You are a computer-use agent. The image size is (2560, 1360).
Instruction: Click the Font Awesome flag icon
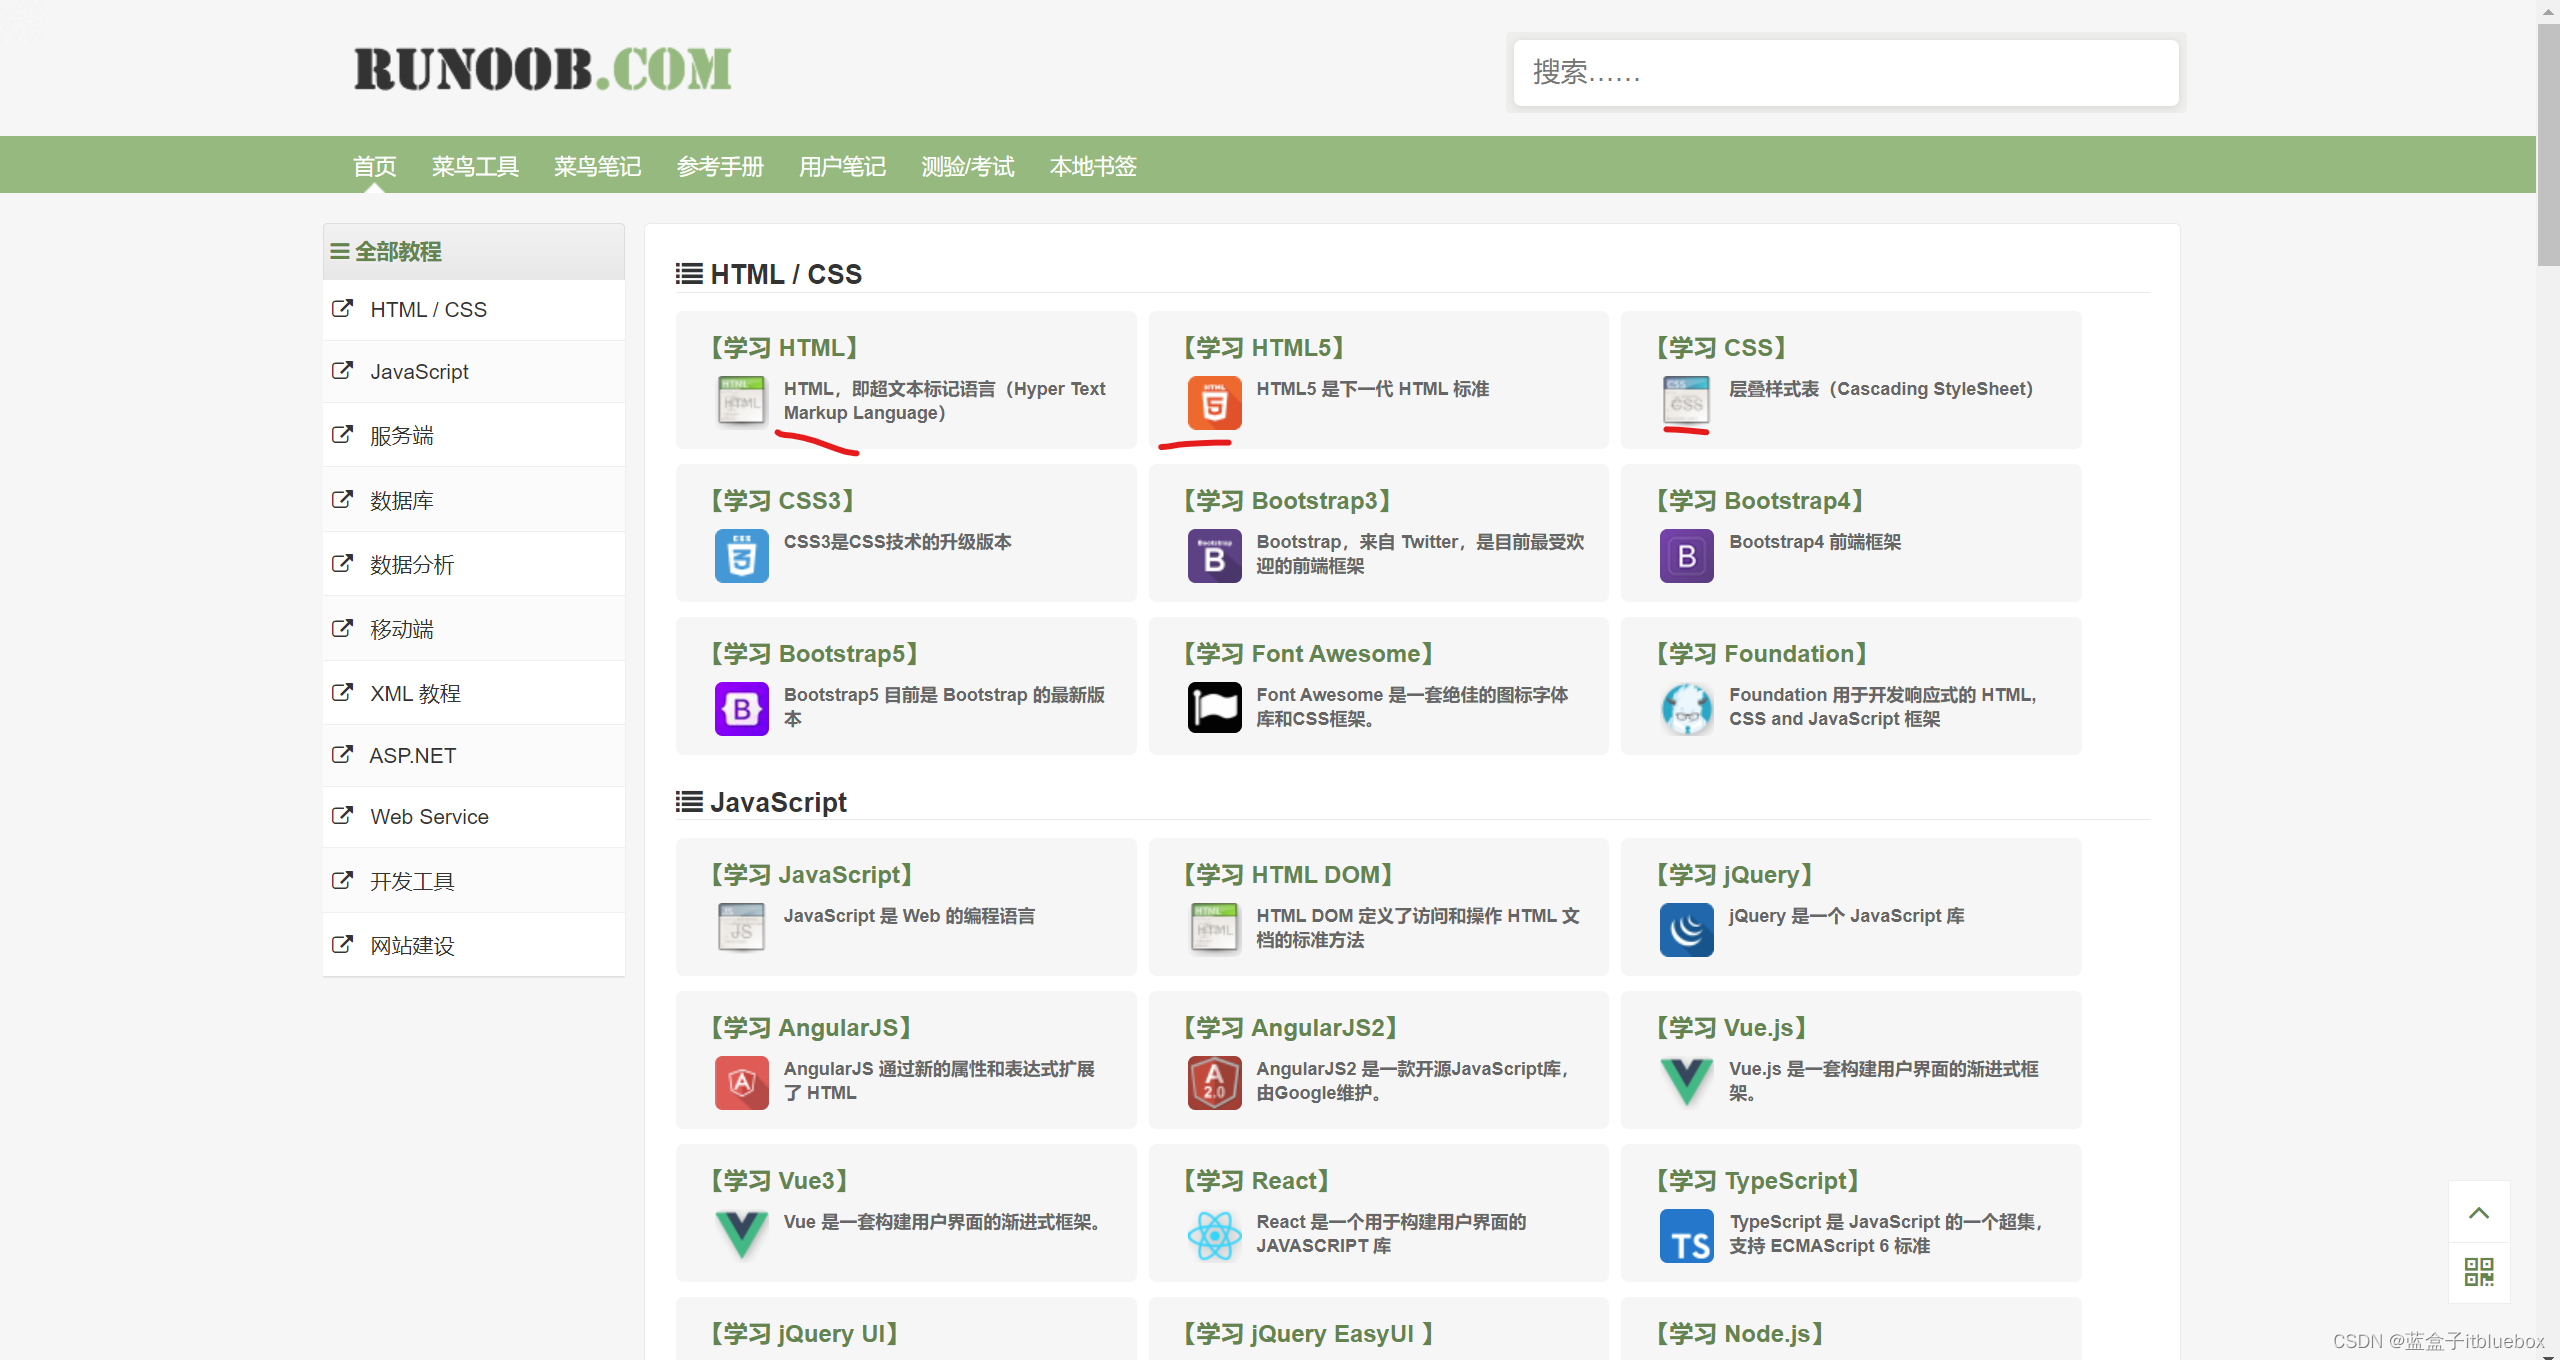(1214, 708)
